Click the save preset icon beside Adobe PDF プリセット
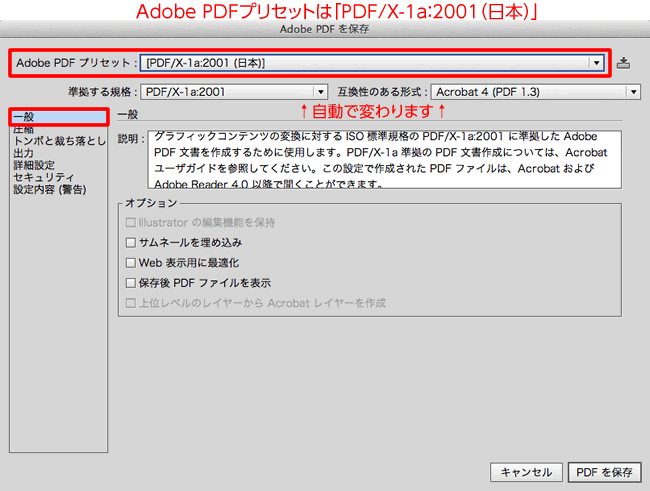The height and width of the screenshot is (491, 650). (x=623, y=63)
